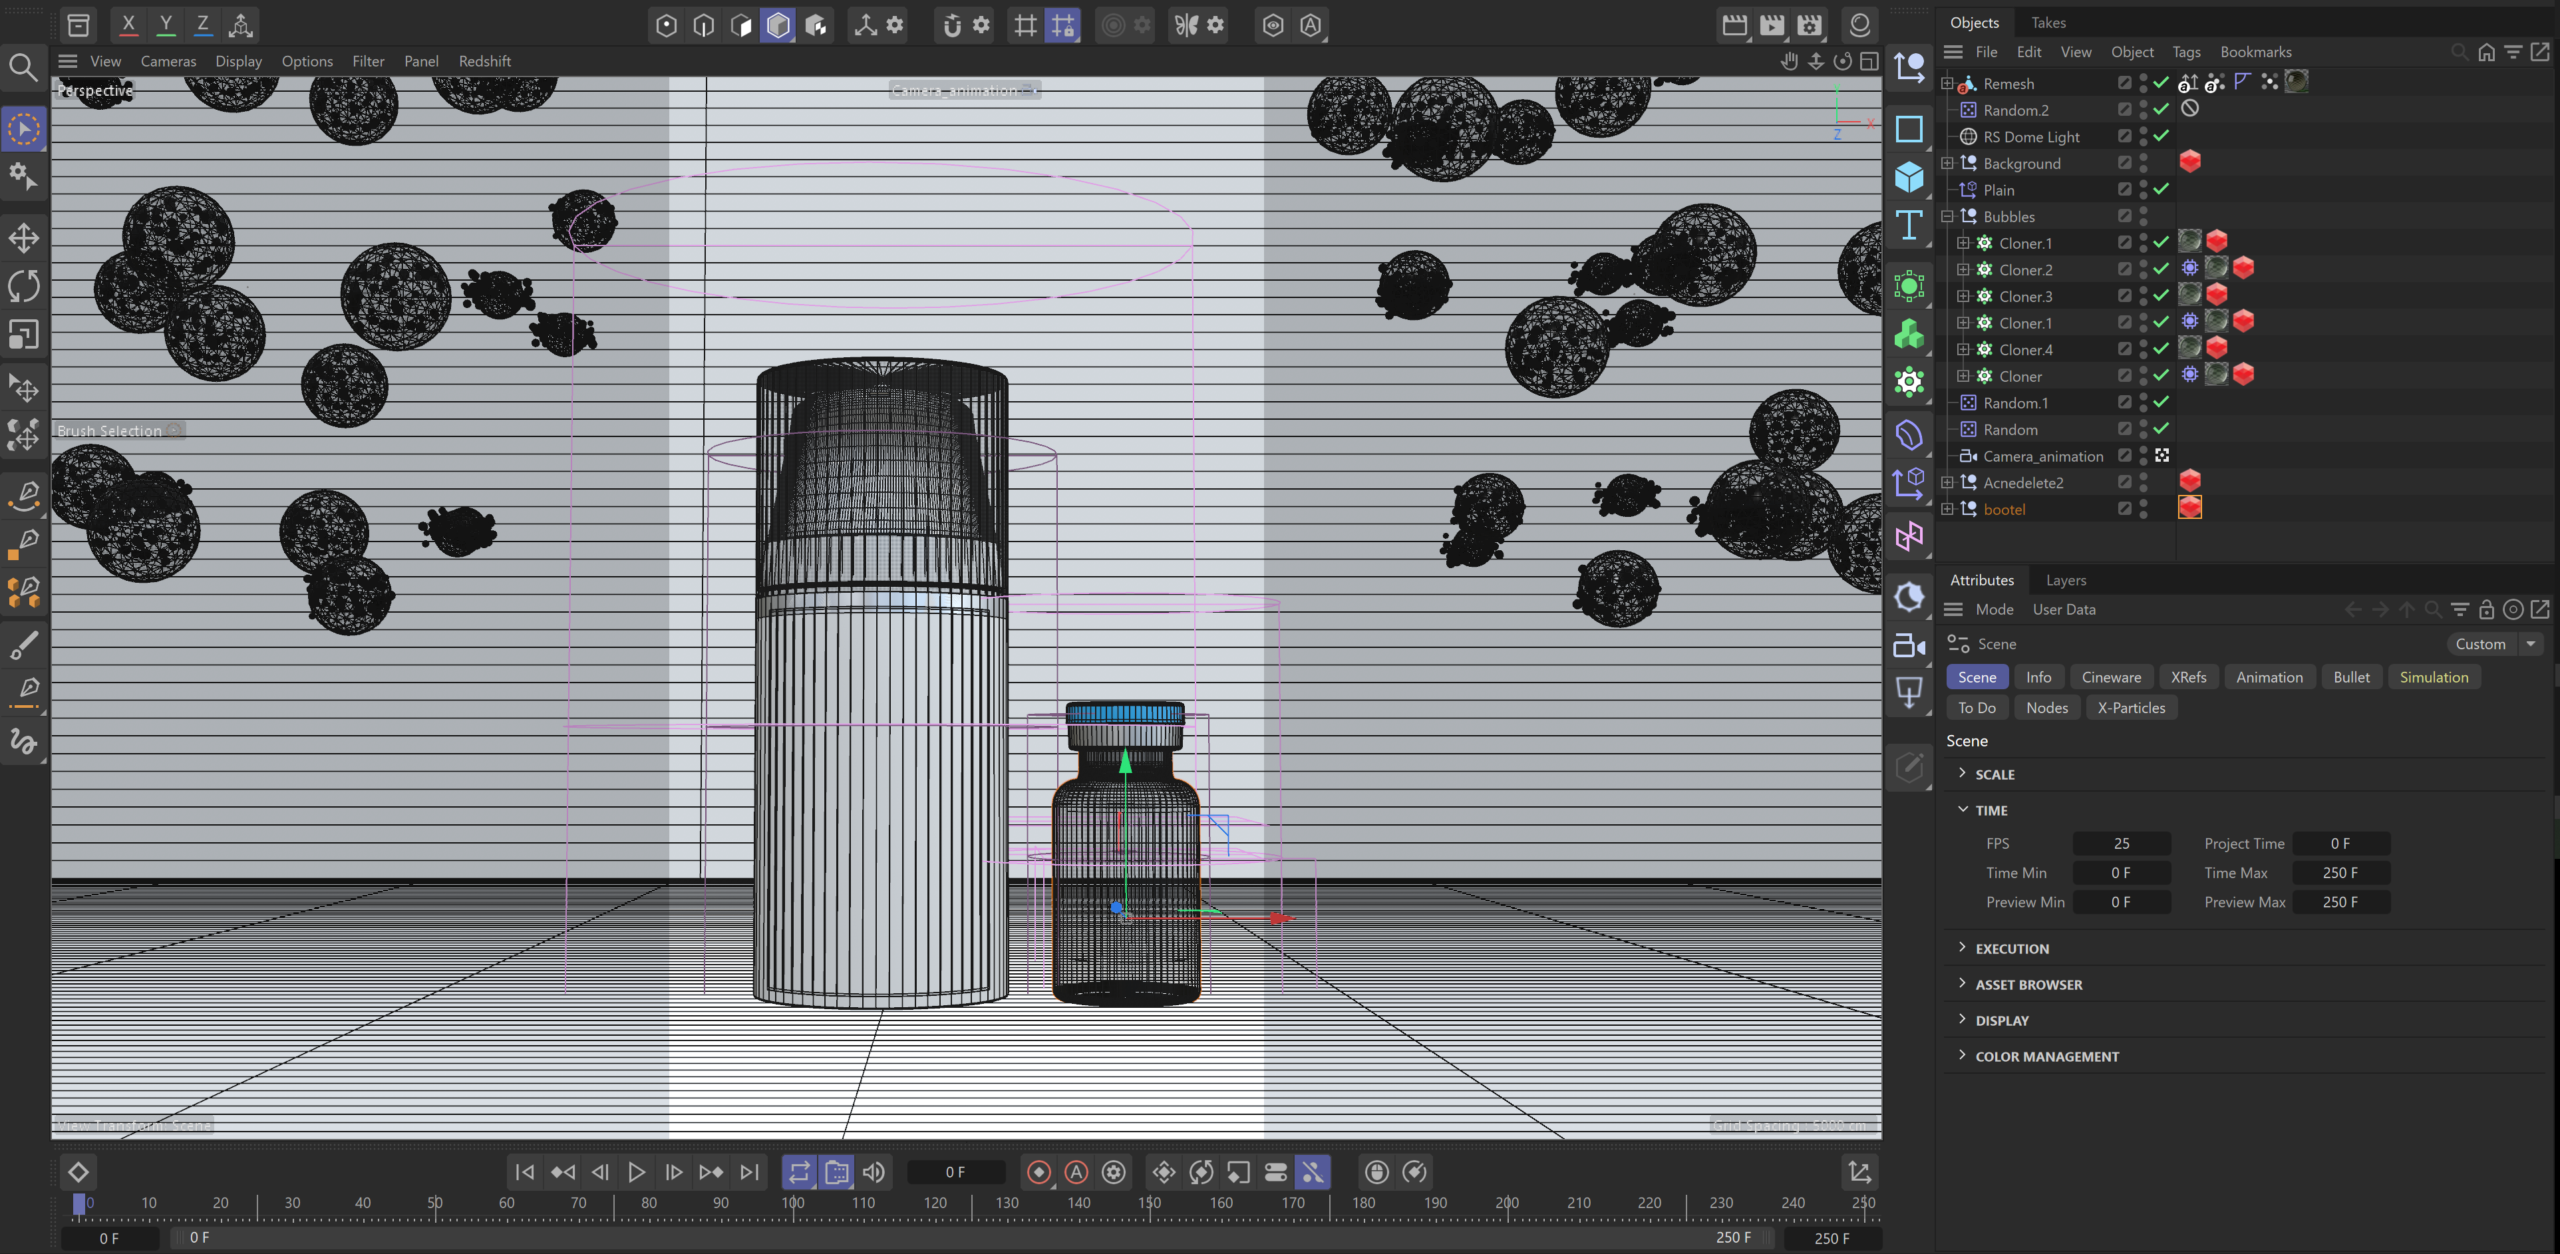Toggle the RS Dome Light enable checkmark
Image resolution: width=2560 pixels, height=1254 pixels.
point(2161,137)
